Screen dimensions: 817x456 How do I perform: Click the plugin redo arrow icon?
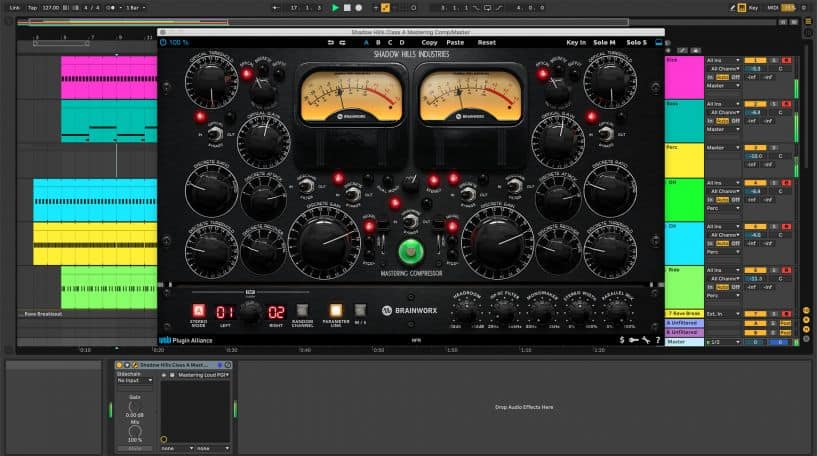coord(342,43)
